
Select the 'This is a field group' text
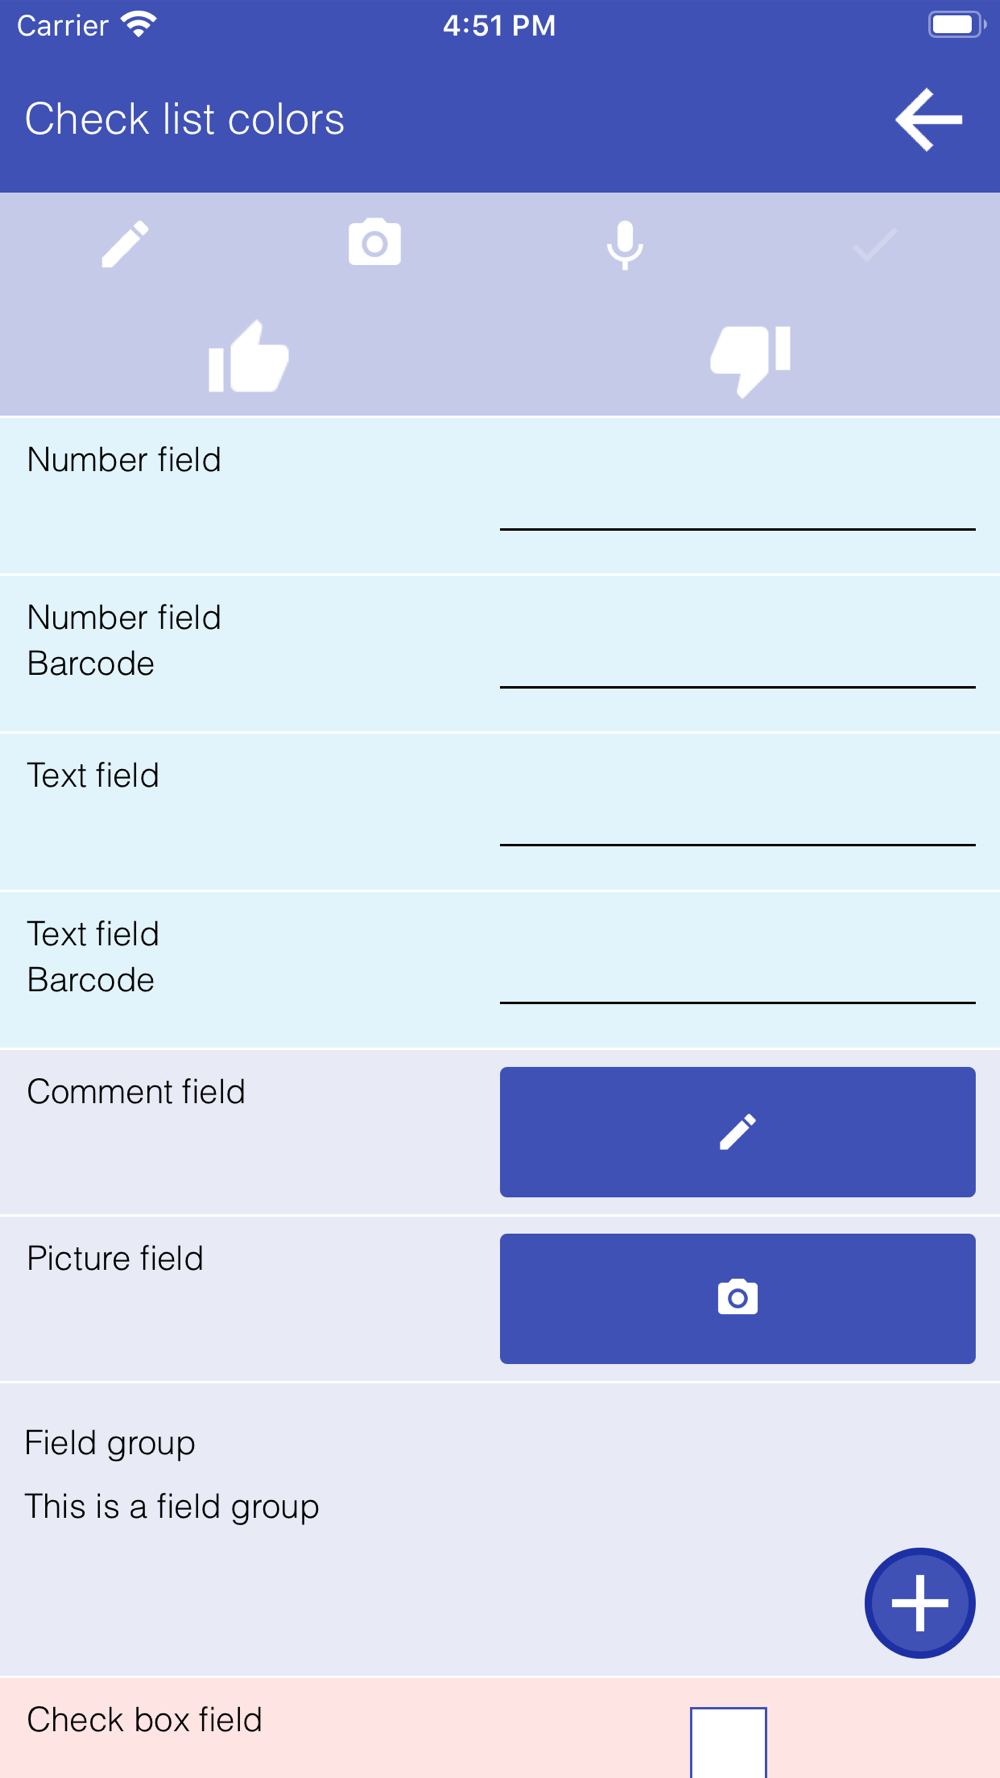point(172,1507)
